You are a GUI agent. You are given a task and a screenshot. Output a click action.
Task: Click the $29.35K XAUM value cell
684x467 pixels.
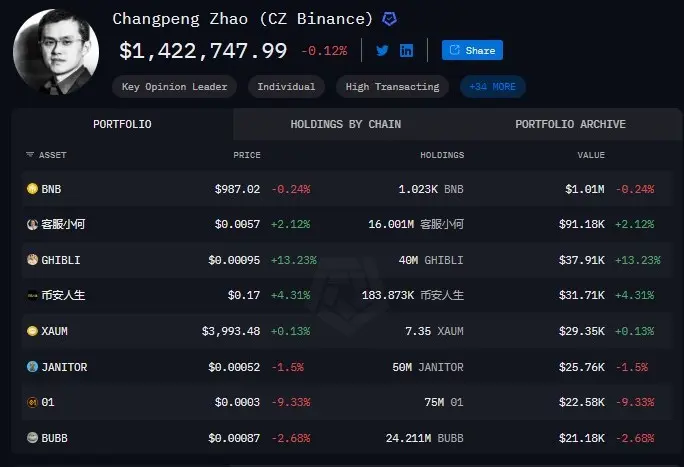tap(582, 331)
